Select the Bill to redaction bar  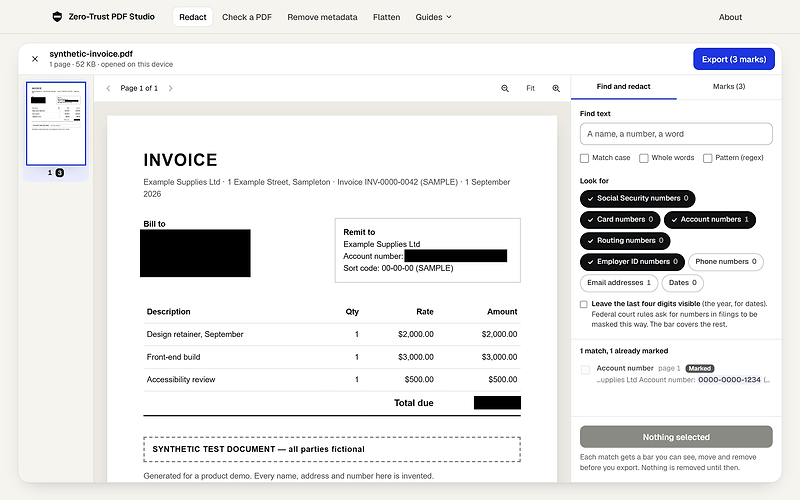[195, 253]
